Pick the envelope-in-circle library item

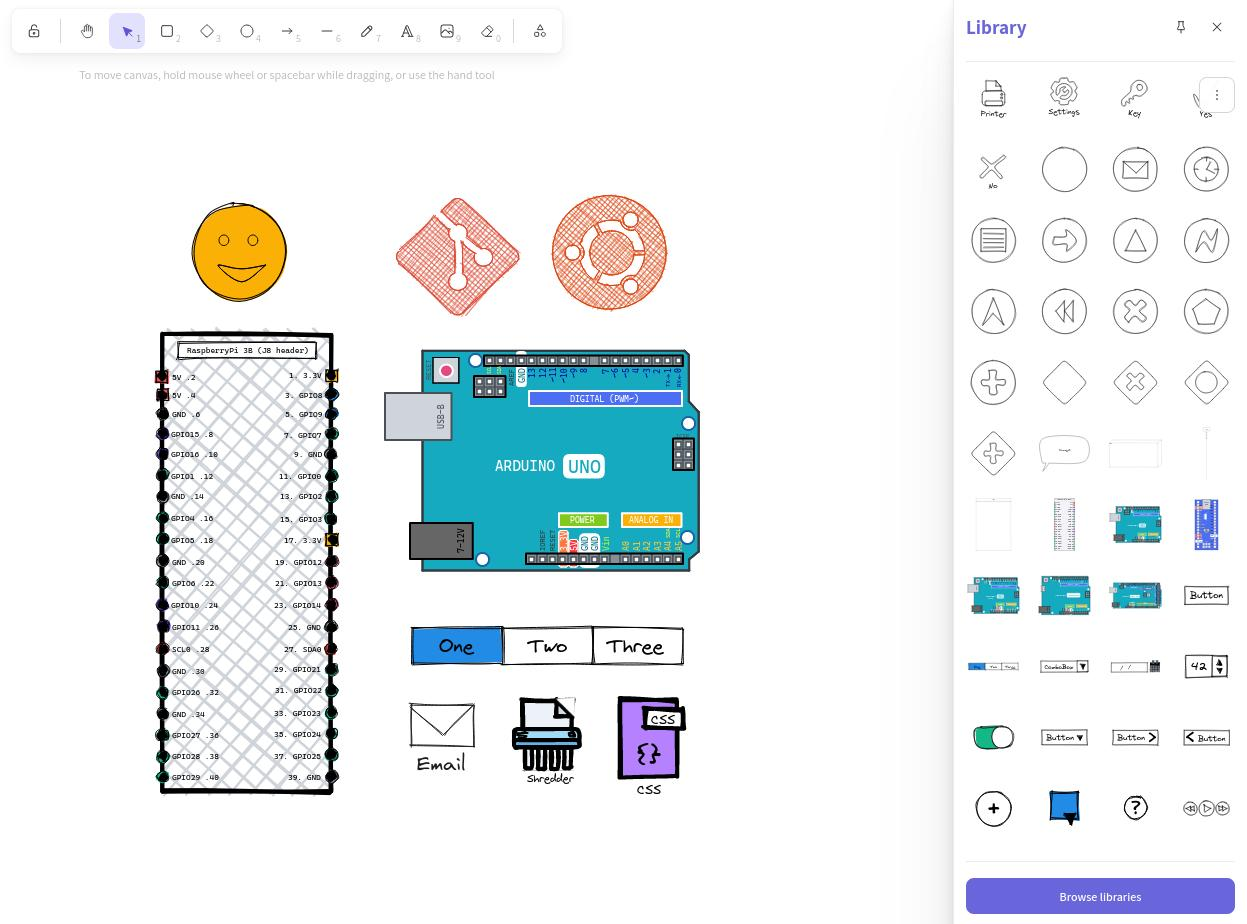point(1135,169)
